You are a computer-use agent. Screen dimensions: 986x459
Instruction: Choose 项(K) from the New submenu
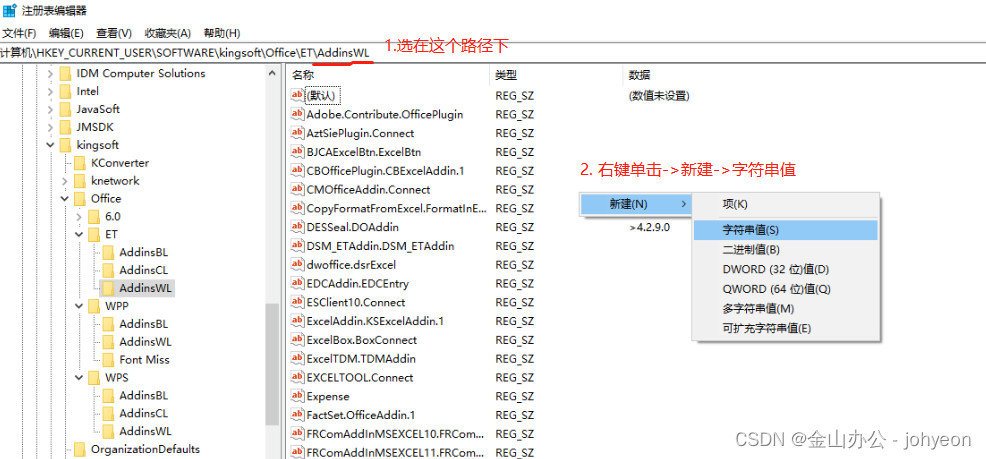(x=785, y=204)
